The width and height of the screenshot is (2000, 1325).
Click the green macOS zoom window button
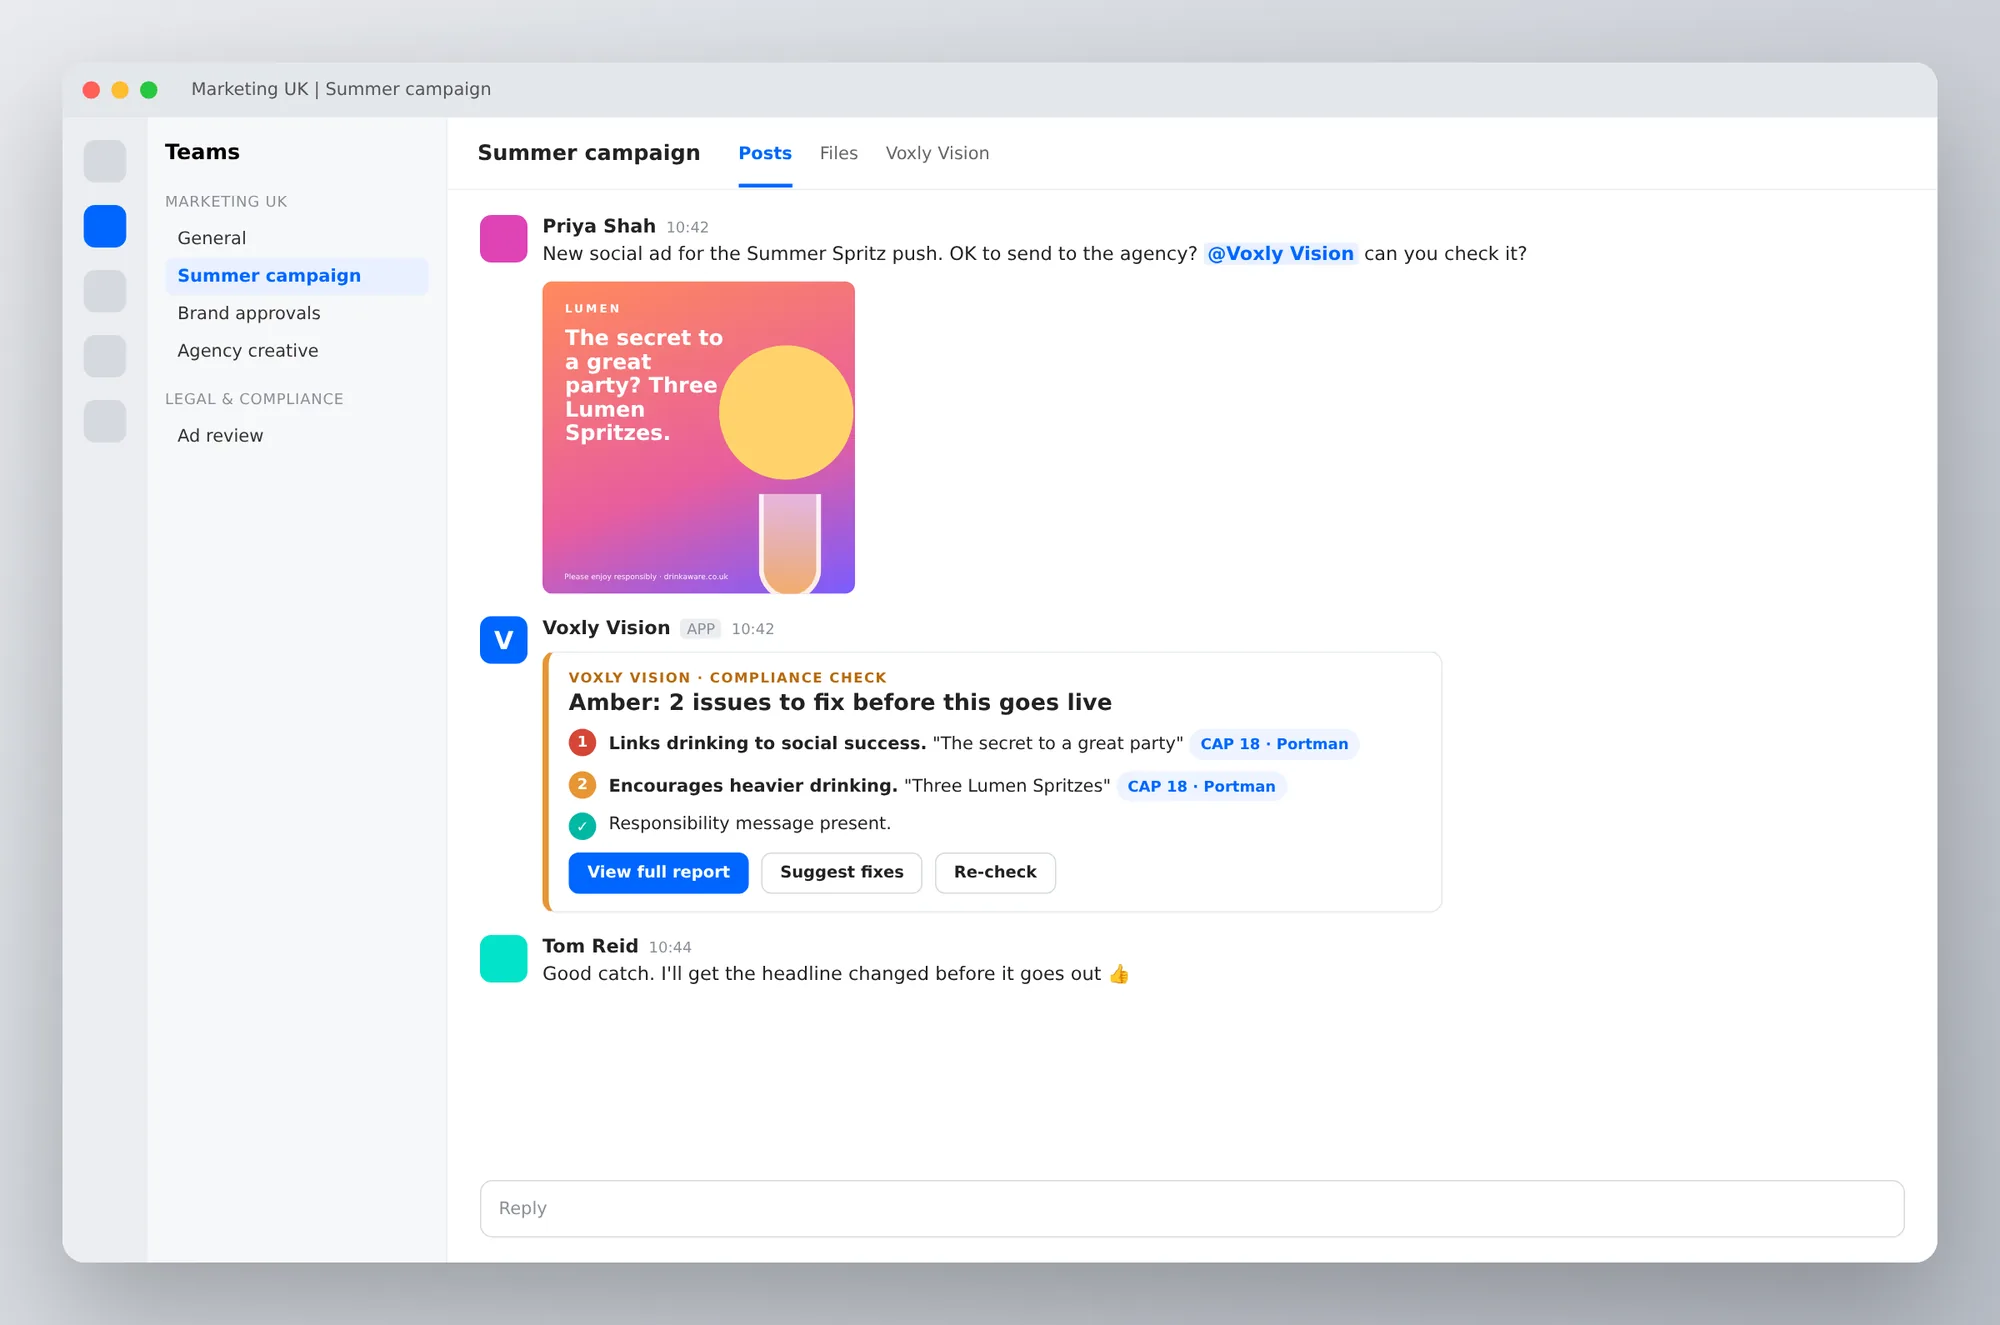click(149, 90)
